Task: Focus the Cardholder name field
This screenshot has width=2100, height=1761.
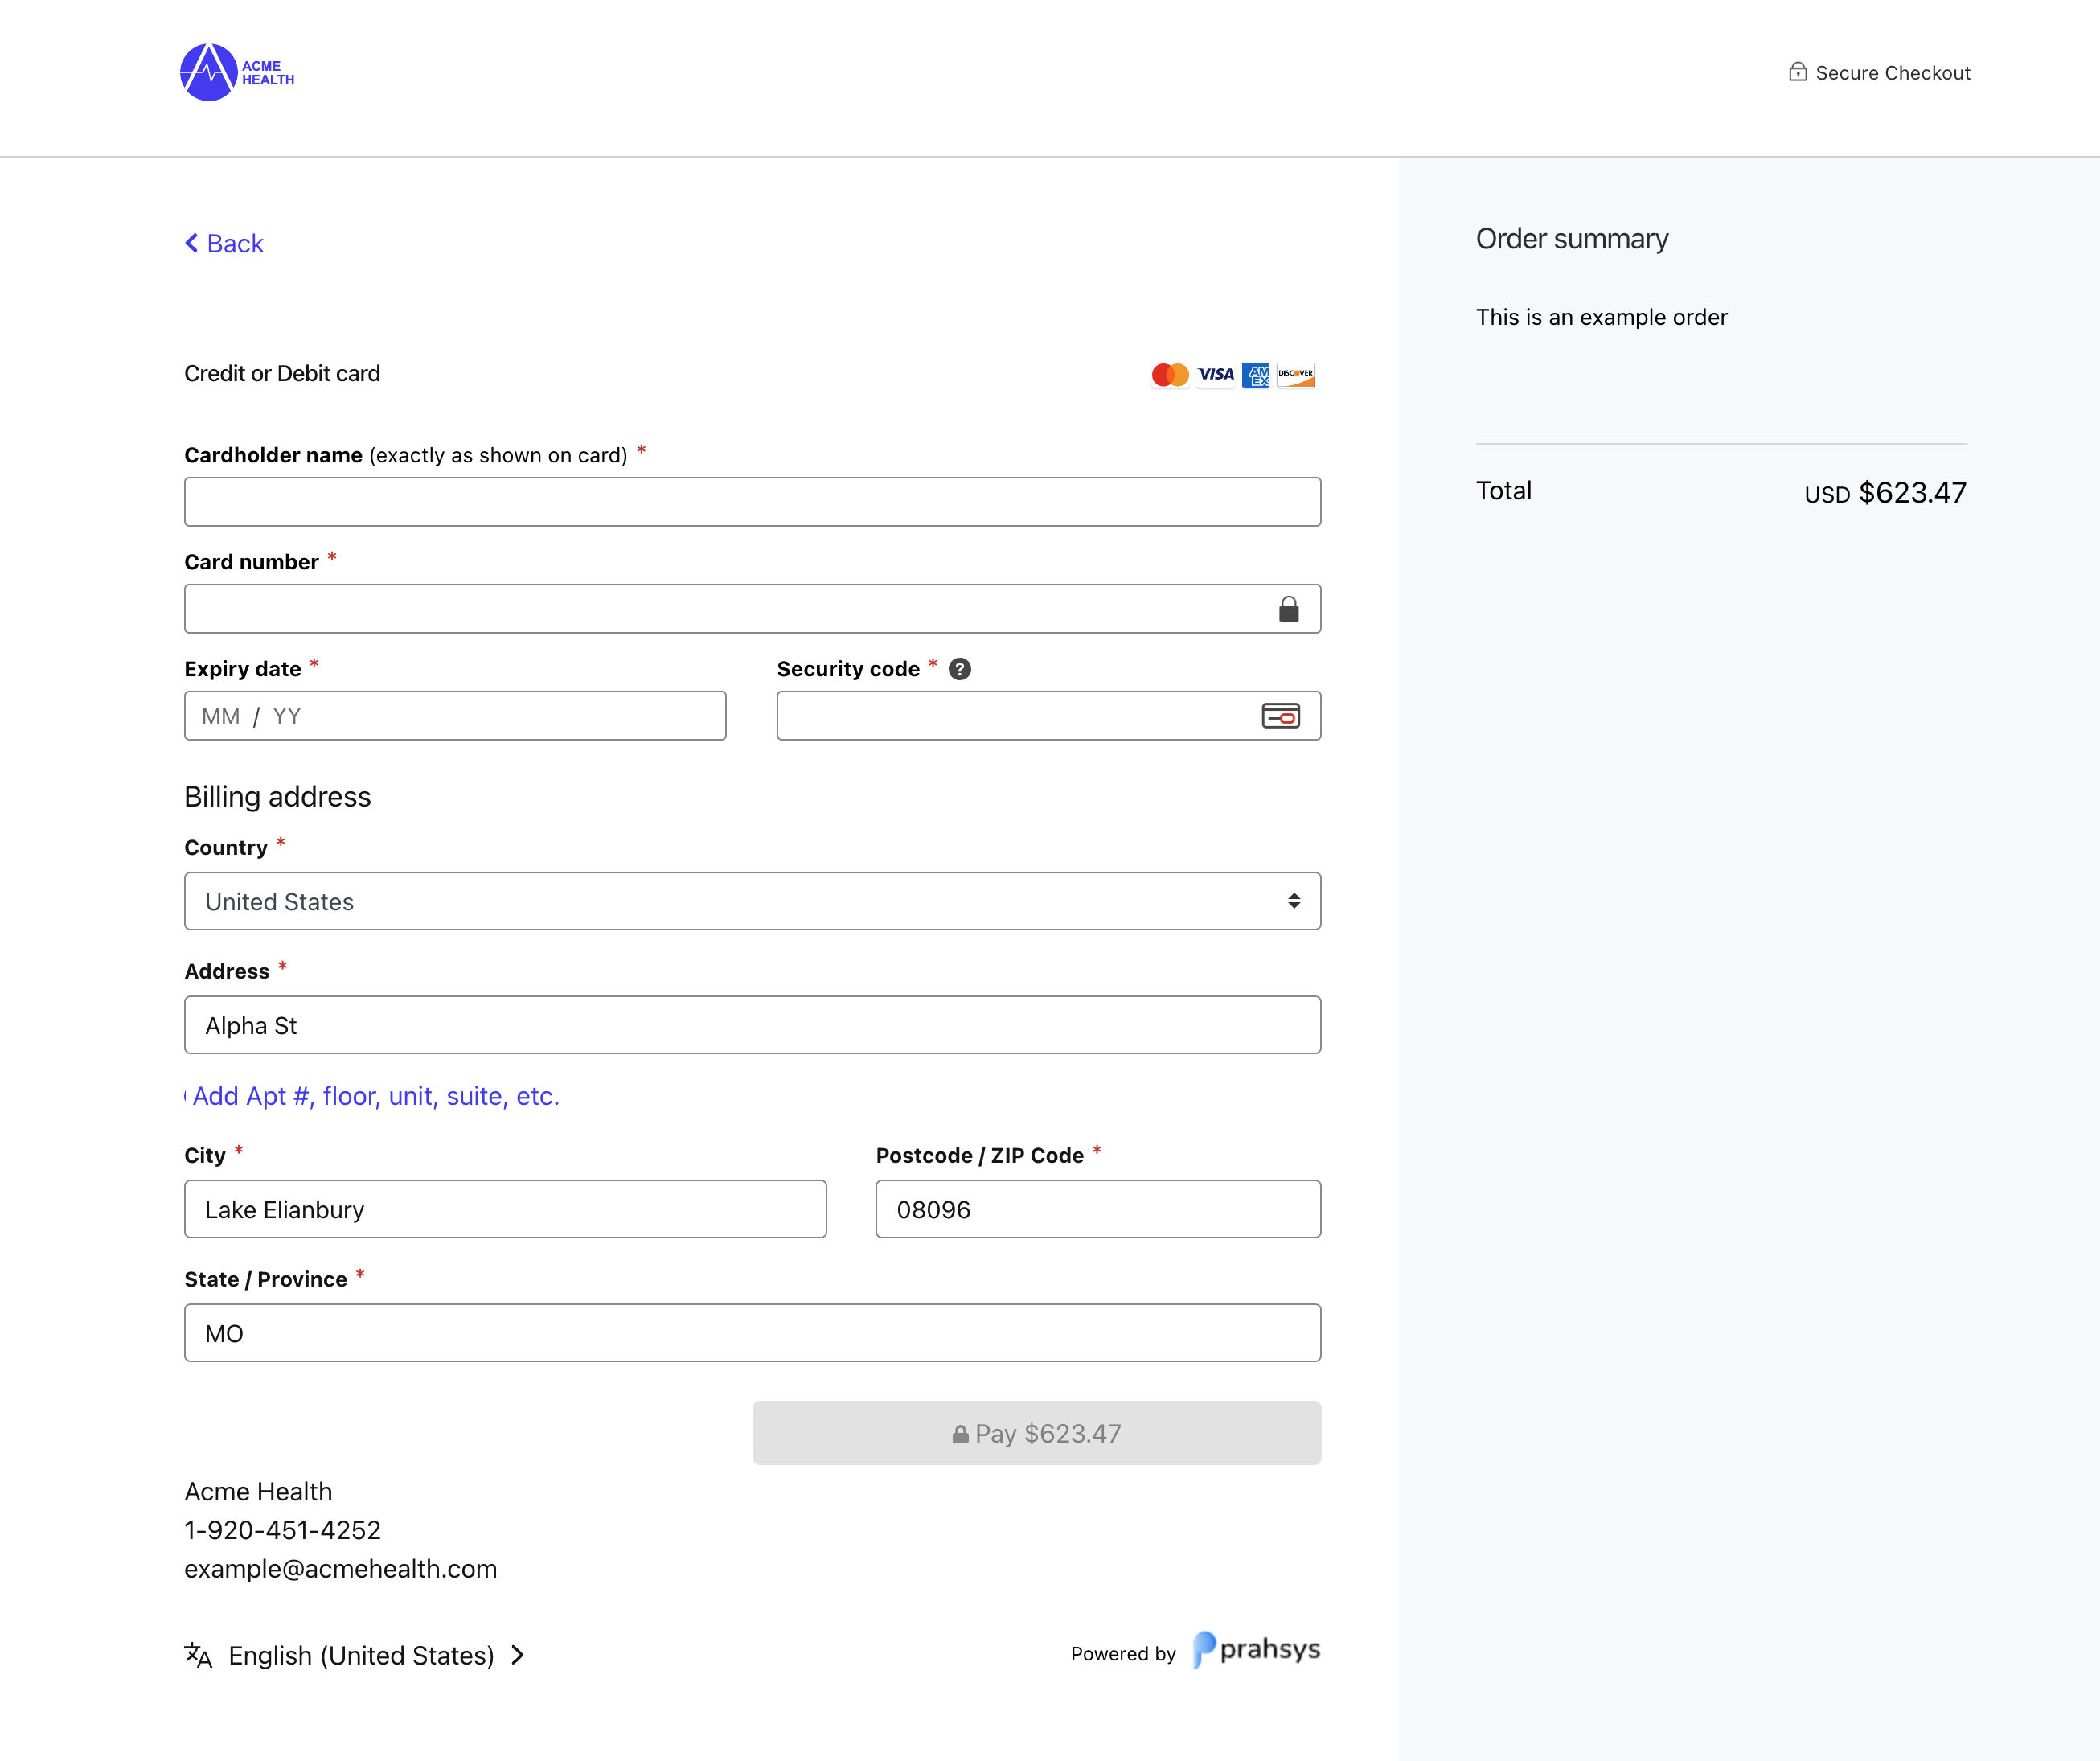Action: point(752,502)
